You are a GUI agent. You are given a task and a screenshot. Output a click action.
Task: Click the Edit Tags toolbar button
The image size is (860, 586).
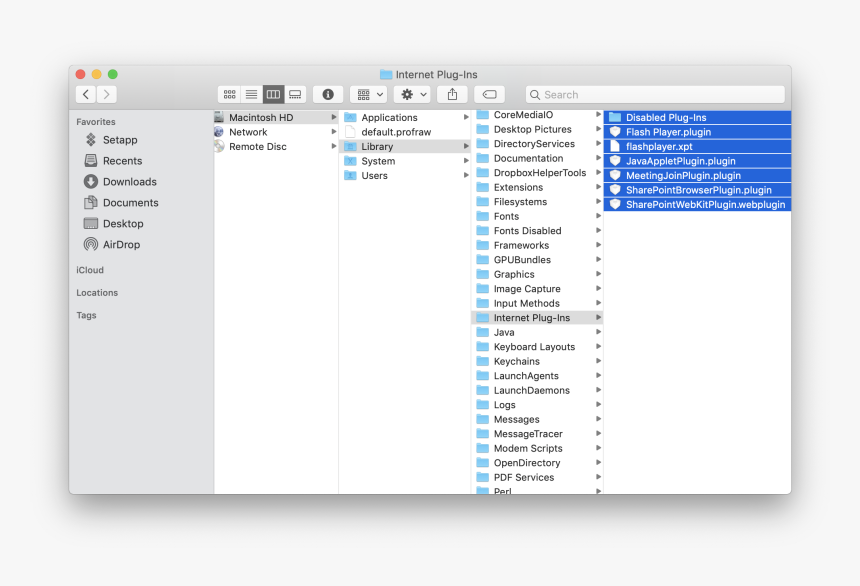[489, 94]
